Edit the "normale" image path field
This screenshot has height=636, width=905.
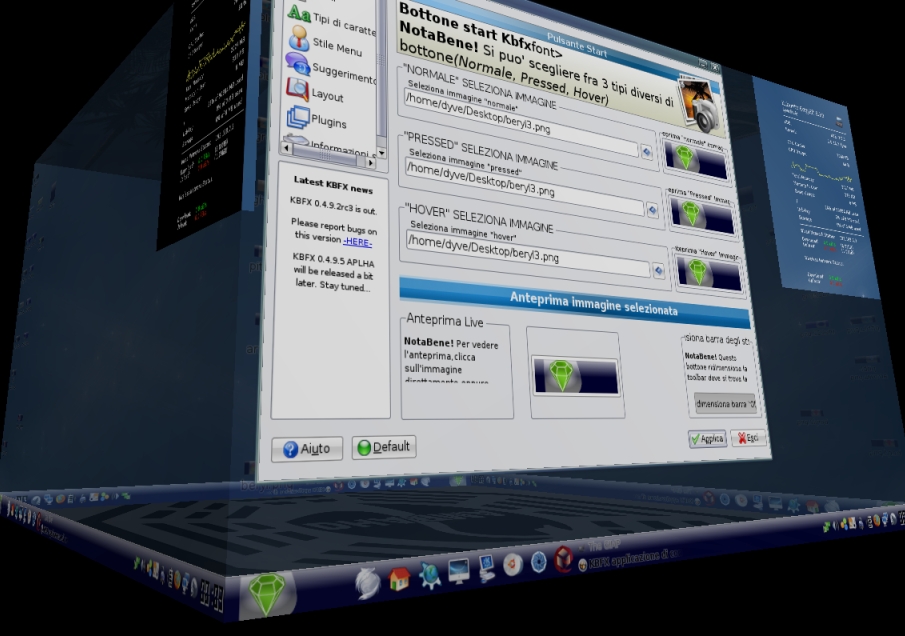click(521, 124)
